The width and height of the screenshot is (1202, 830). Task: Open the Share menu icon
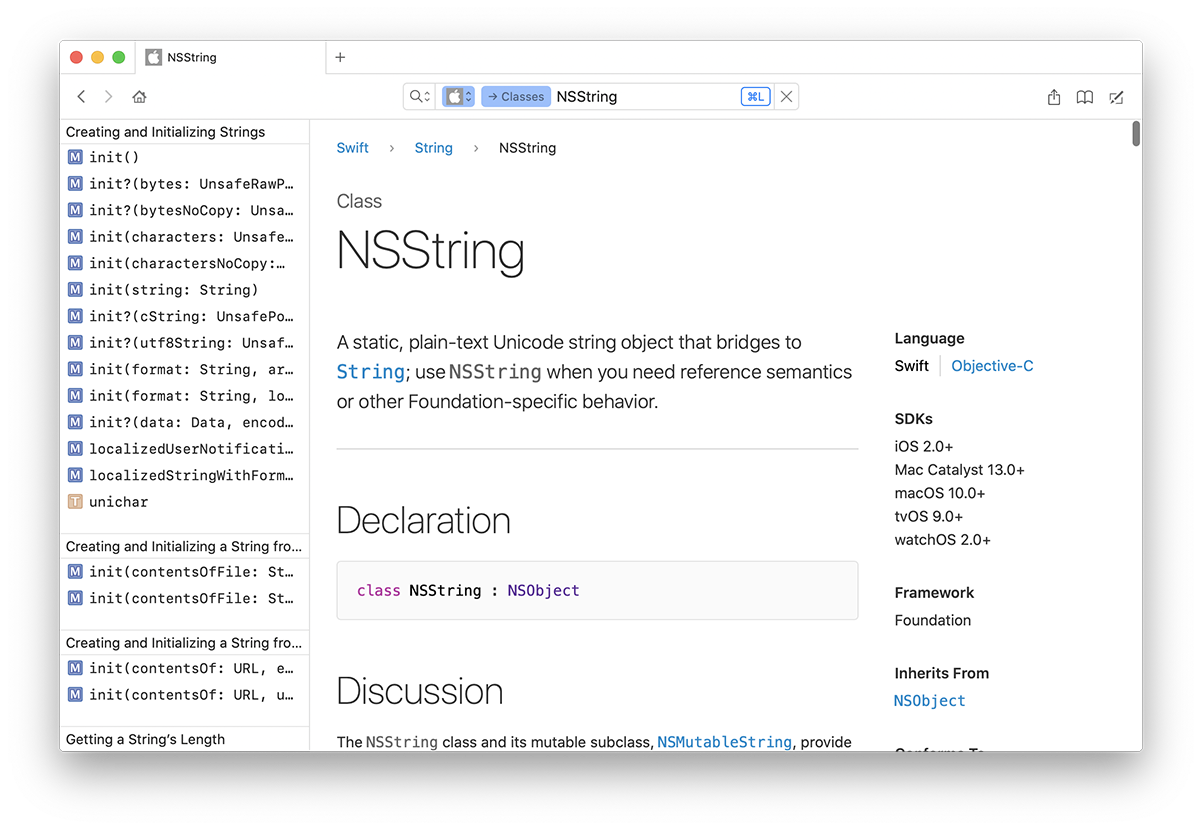click(x=1054, y=97)
